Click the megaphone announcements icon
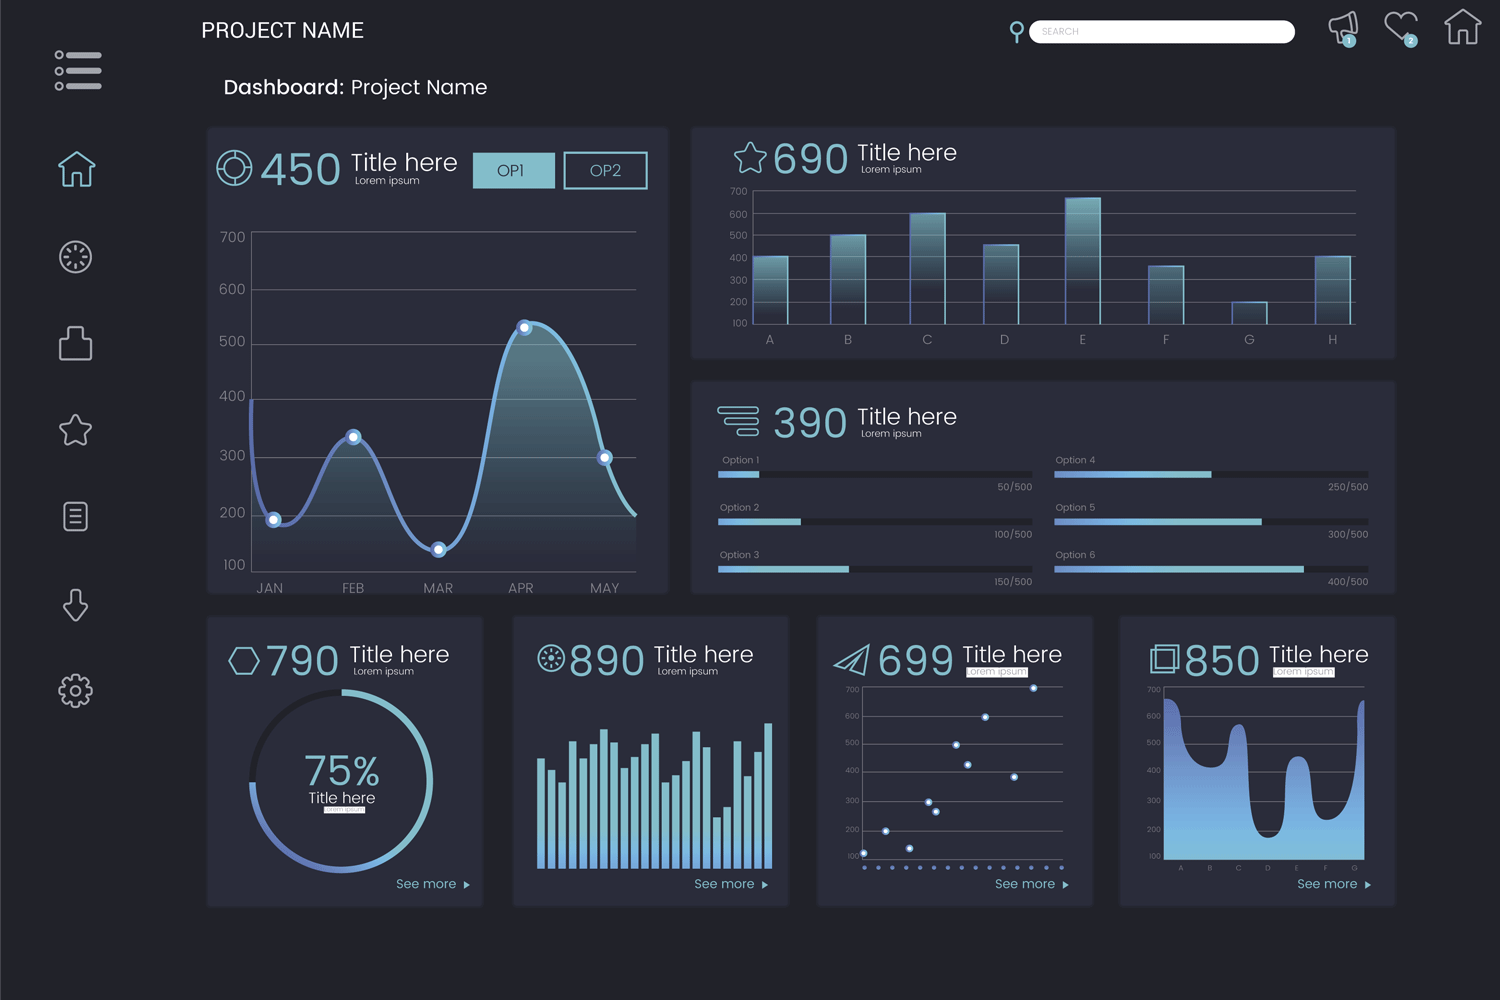This screenshot has height=1000, width=1500. click(x=1343, y=29)
